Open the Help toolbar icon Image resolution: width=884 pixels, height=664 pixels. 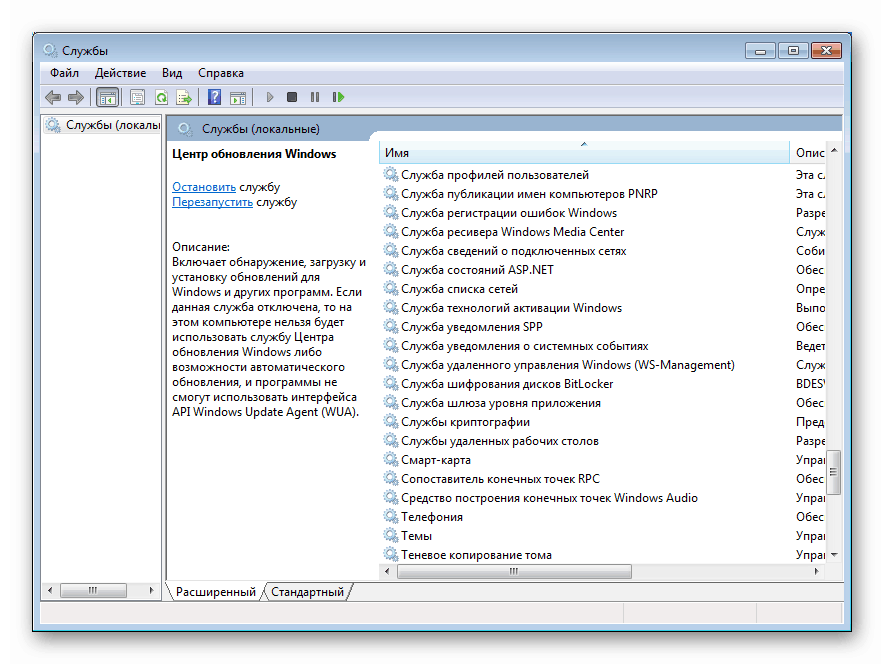click(214, 97)
